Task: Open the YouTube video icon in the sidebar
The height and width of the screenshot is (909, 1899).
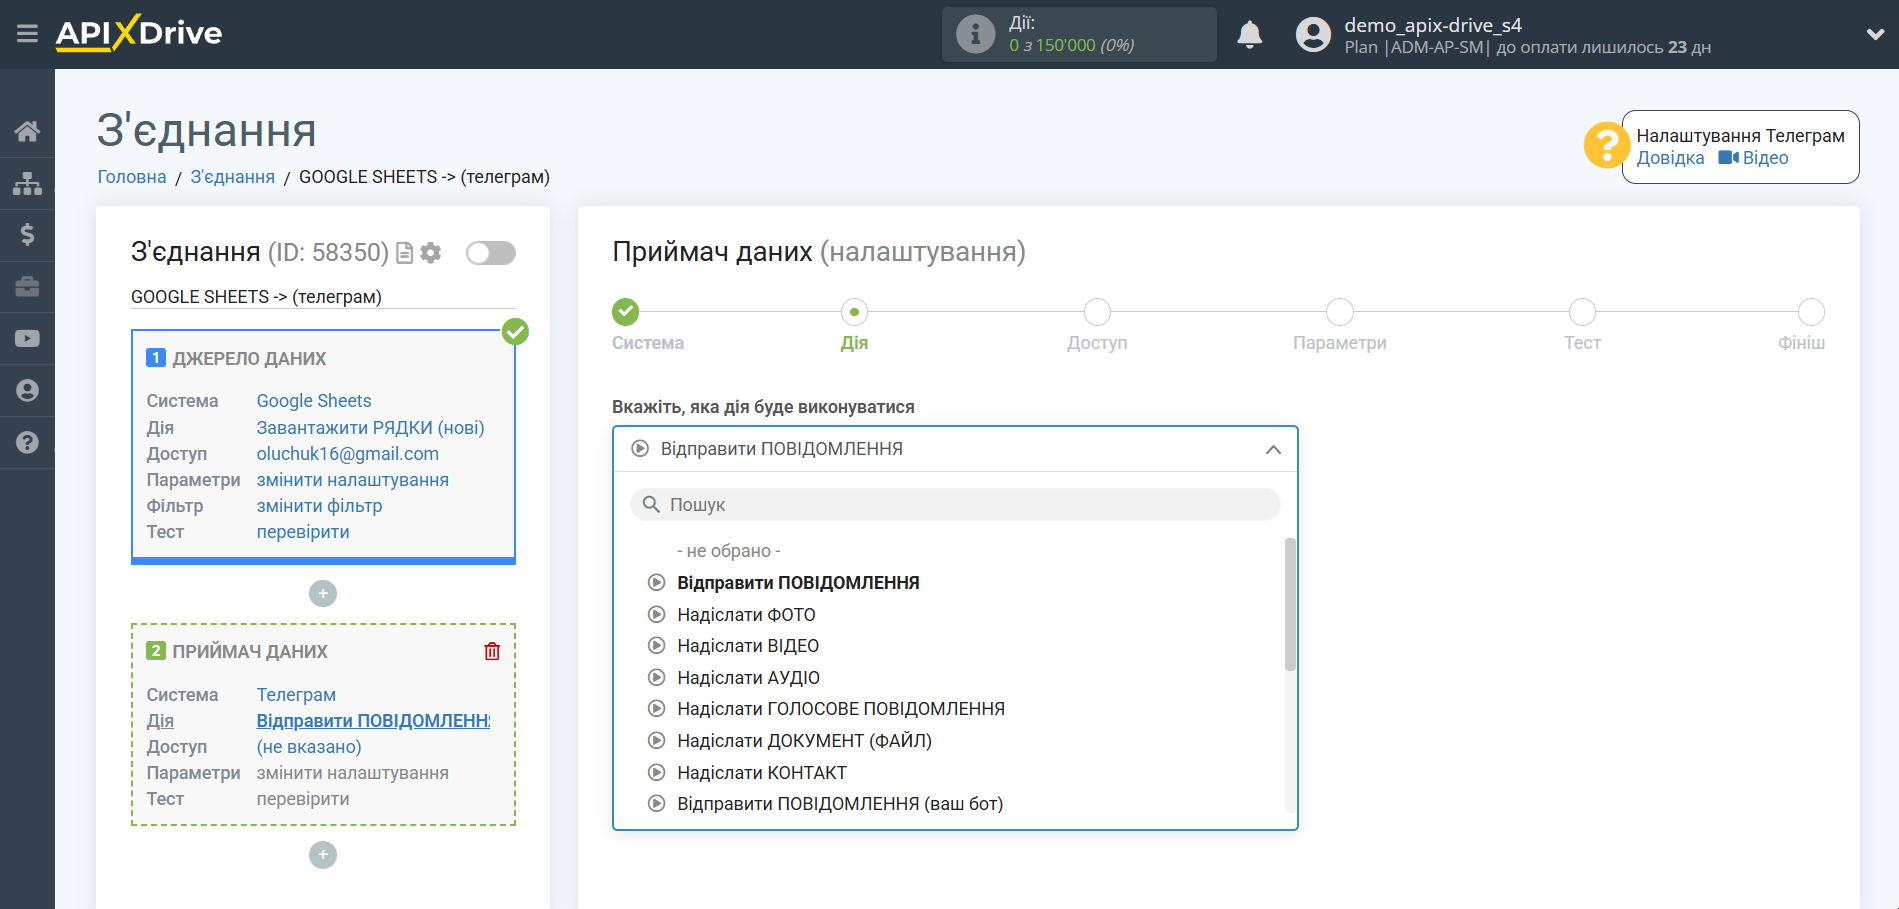Action: click(x=27, y=339)
